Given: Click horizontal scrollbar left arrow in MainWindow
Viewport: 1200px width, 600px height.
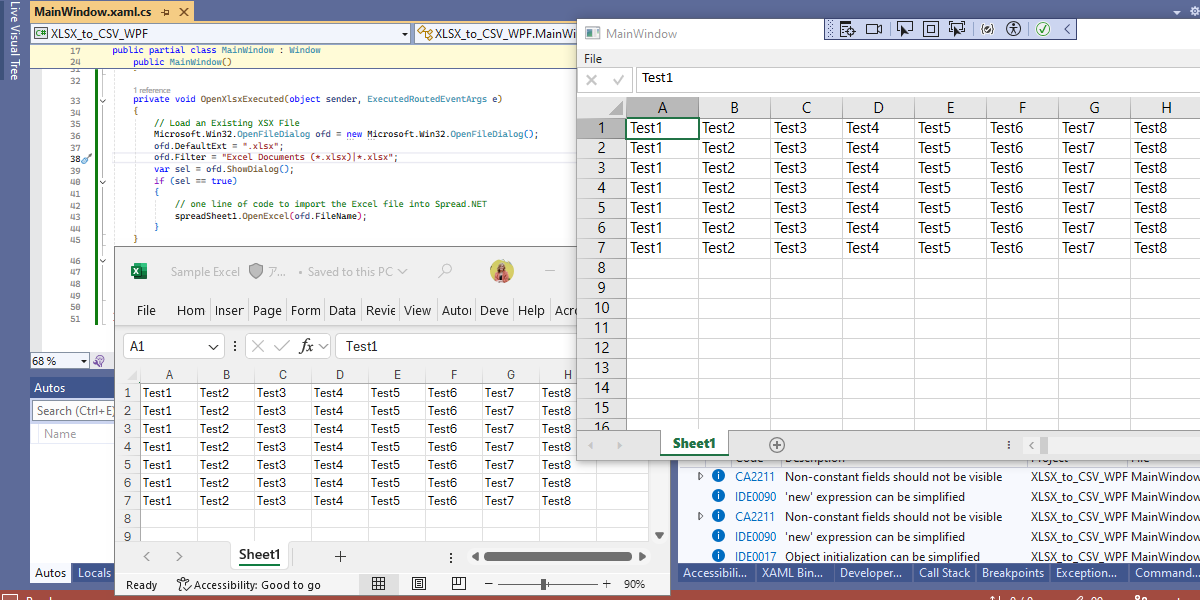Looking at the screenshot, I should point(1031,445).
